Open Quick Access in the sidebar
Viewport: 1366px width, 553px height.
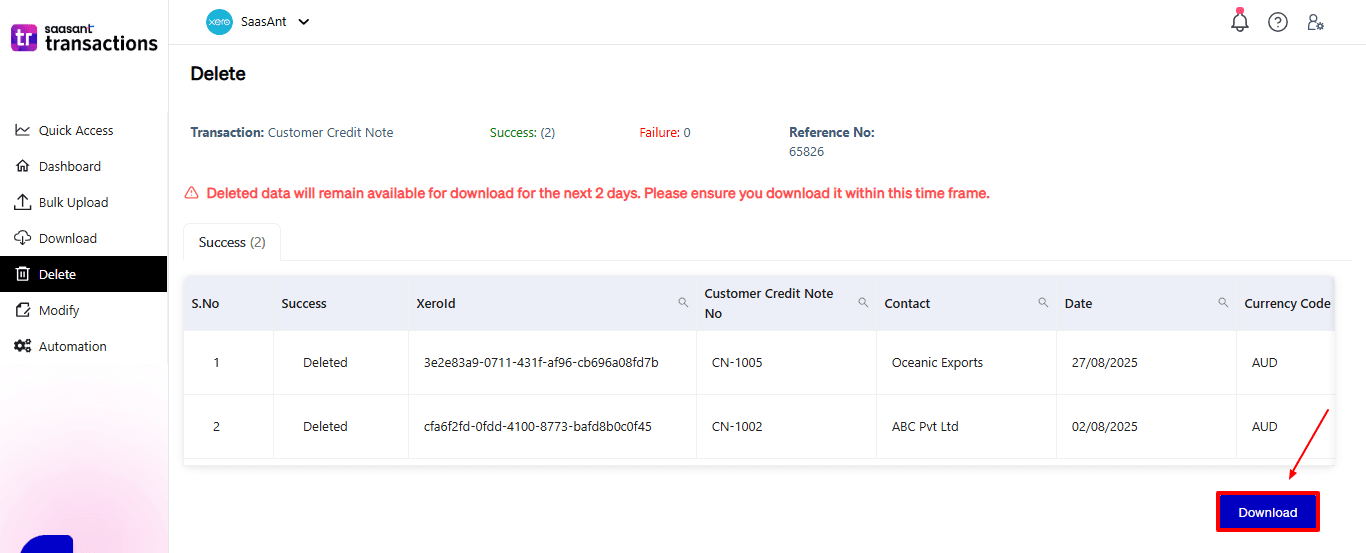pyautogui.click(x=76, y=130)
